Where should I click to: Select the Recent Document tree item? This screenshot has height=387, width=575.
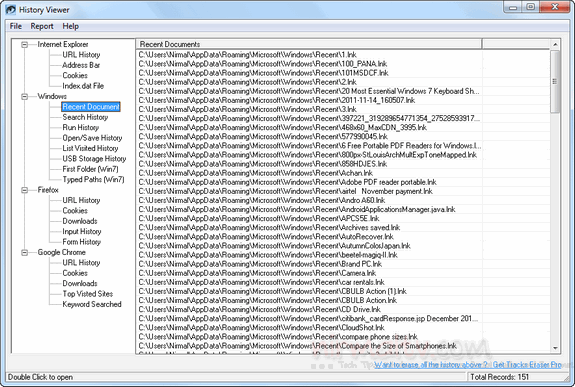(x=91, y=107)
